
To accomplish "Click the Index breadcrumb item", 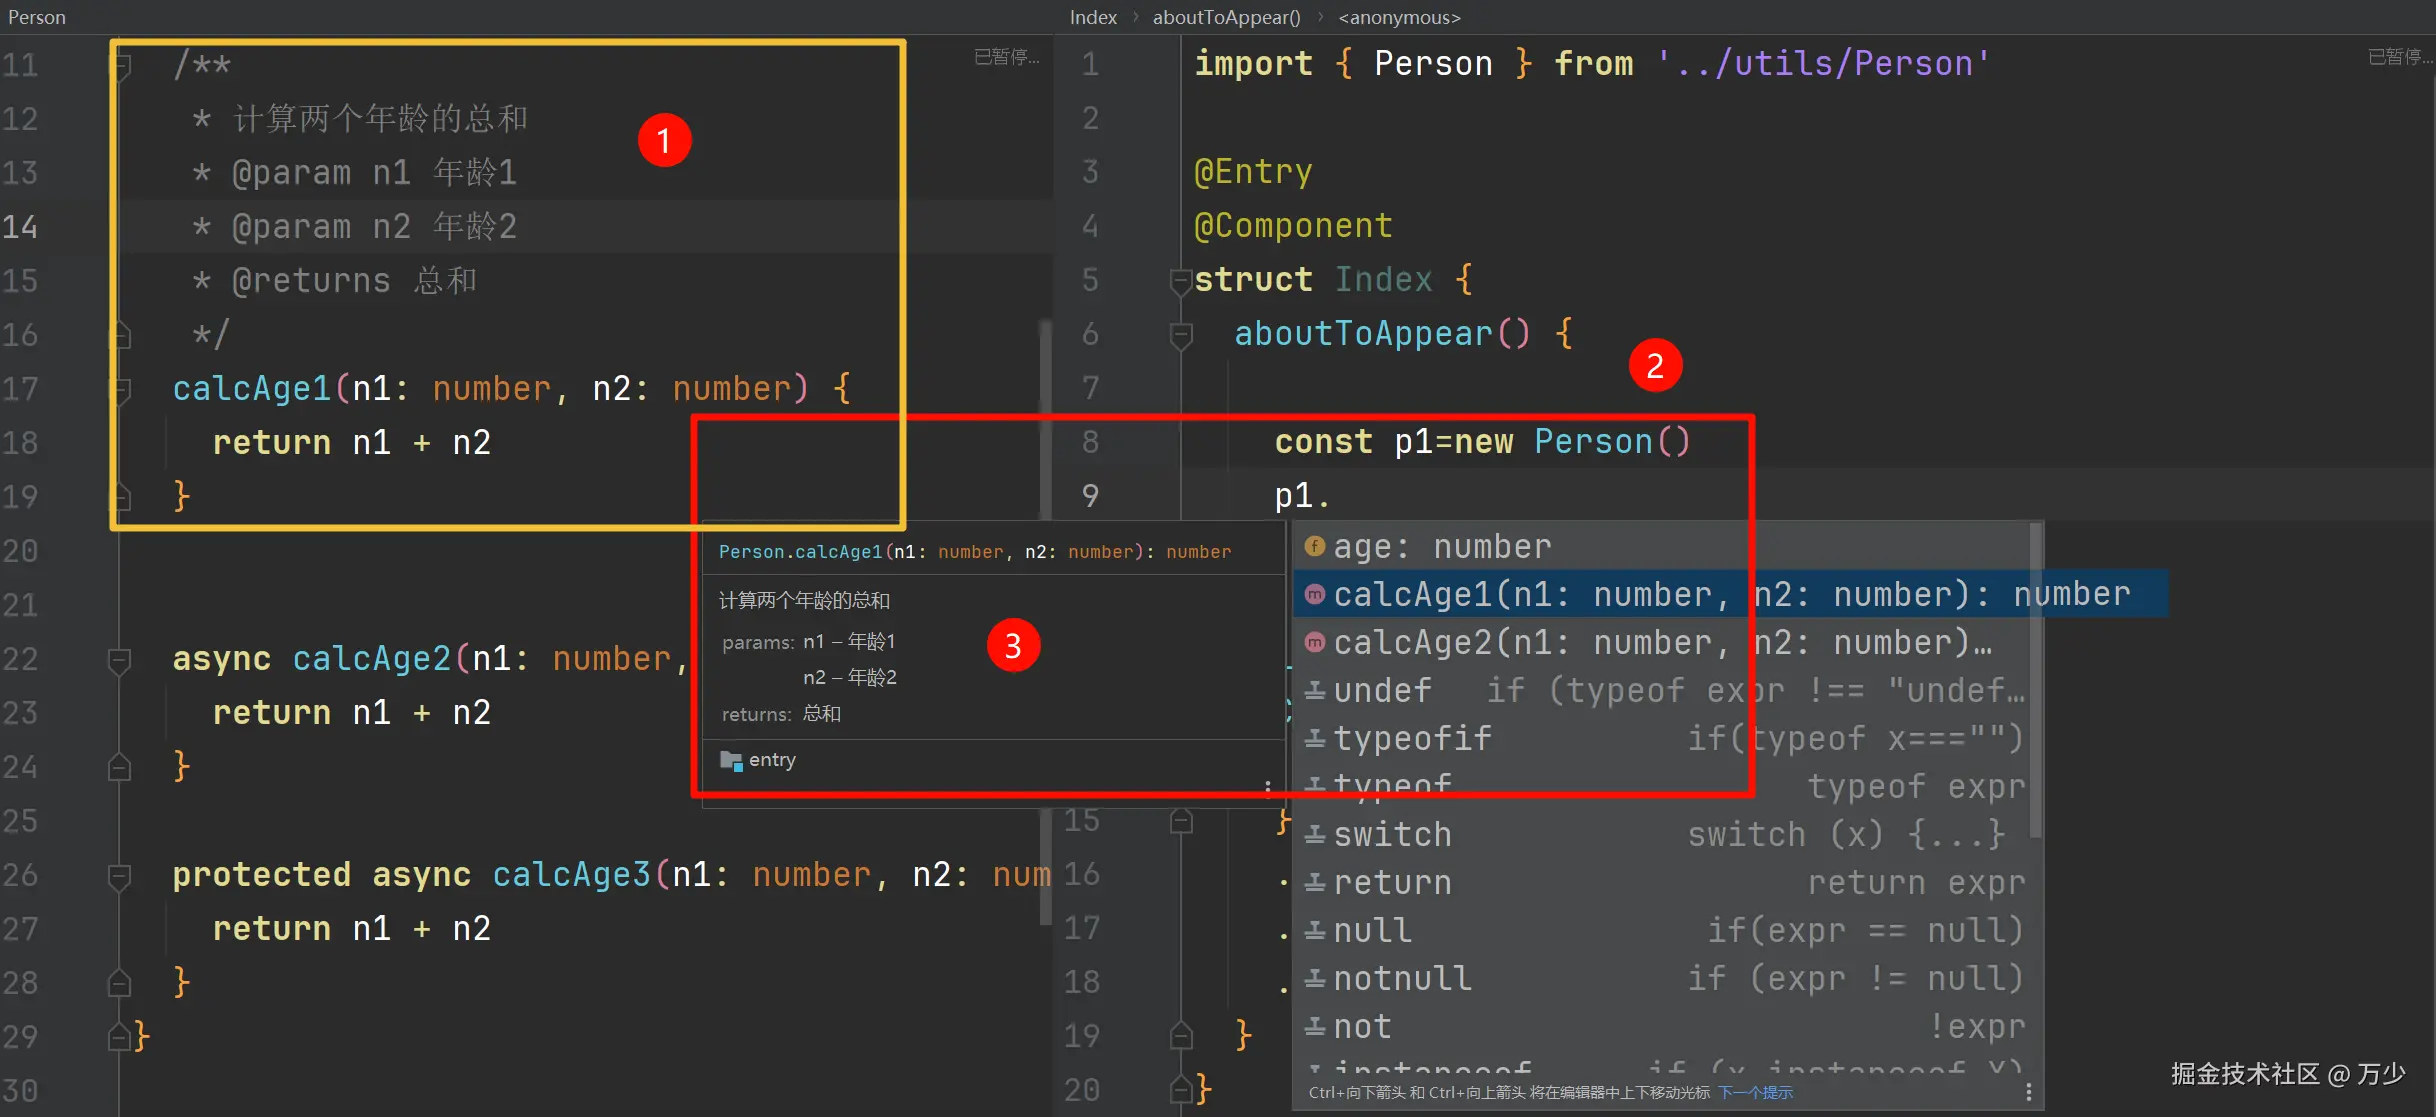I will (x=1092, y=17).
